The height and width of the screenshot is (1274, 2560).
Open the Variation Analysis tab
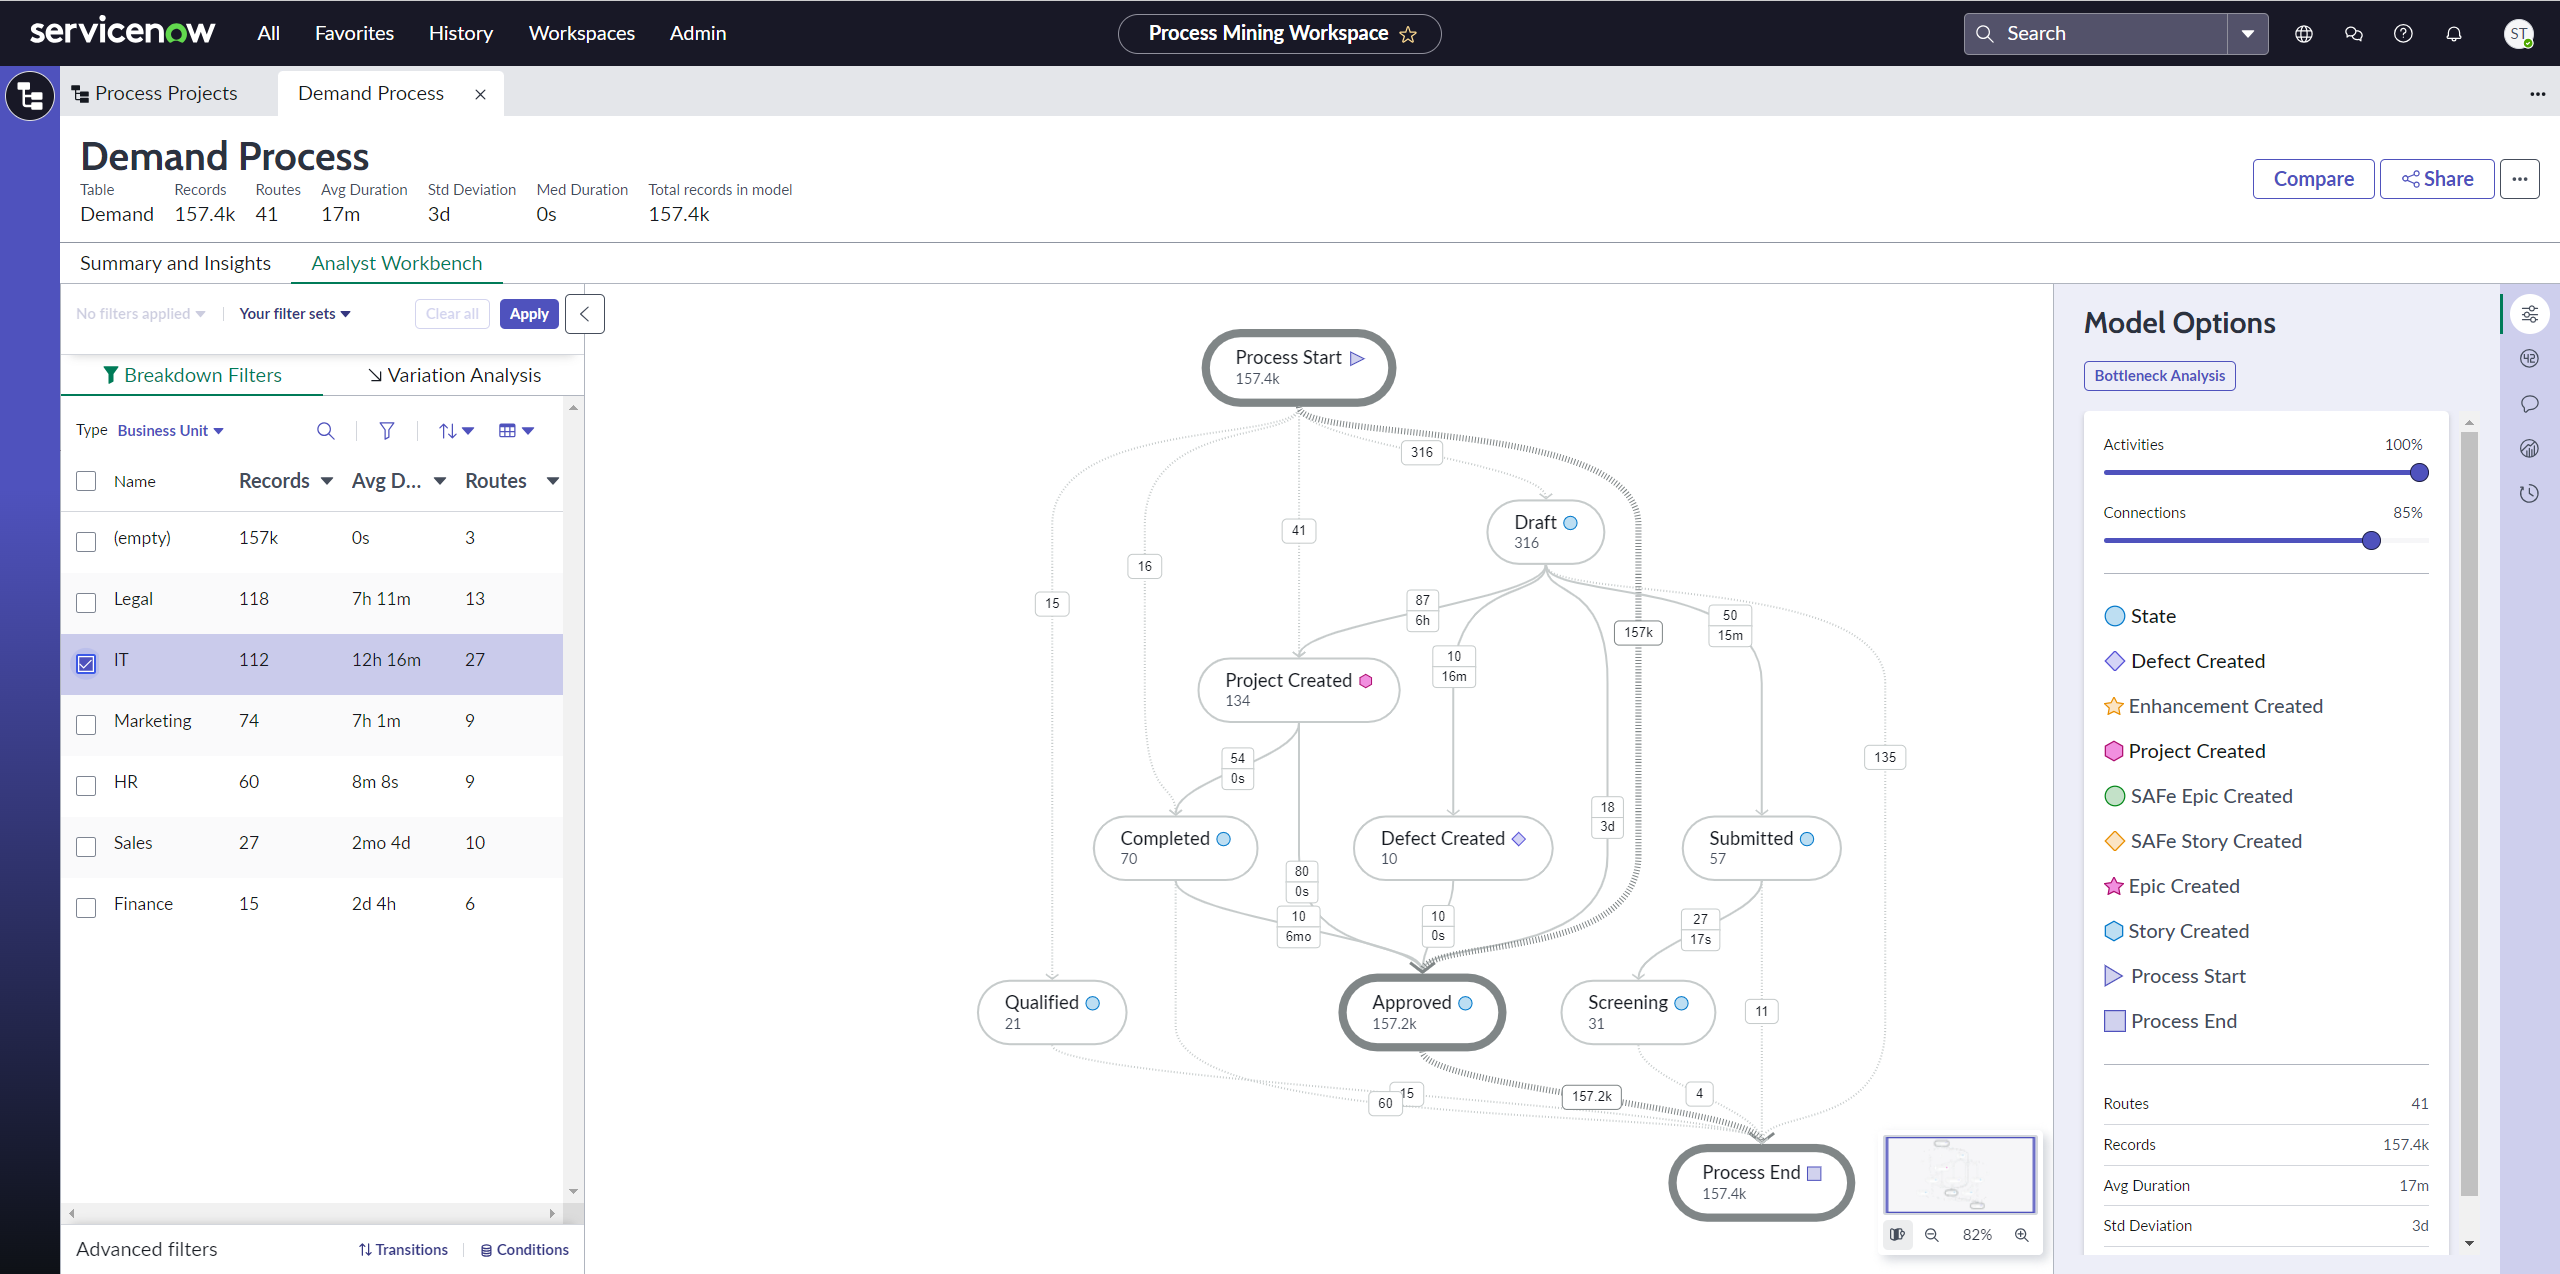coord(454,375)
